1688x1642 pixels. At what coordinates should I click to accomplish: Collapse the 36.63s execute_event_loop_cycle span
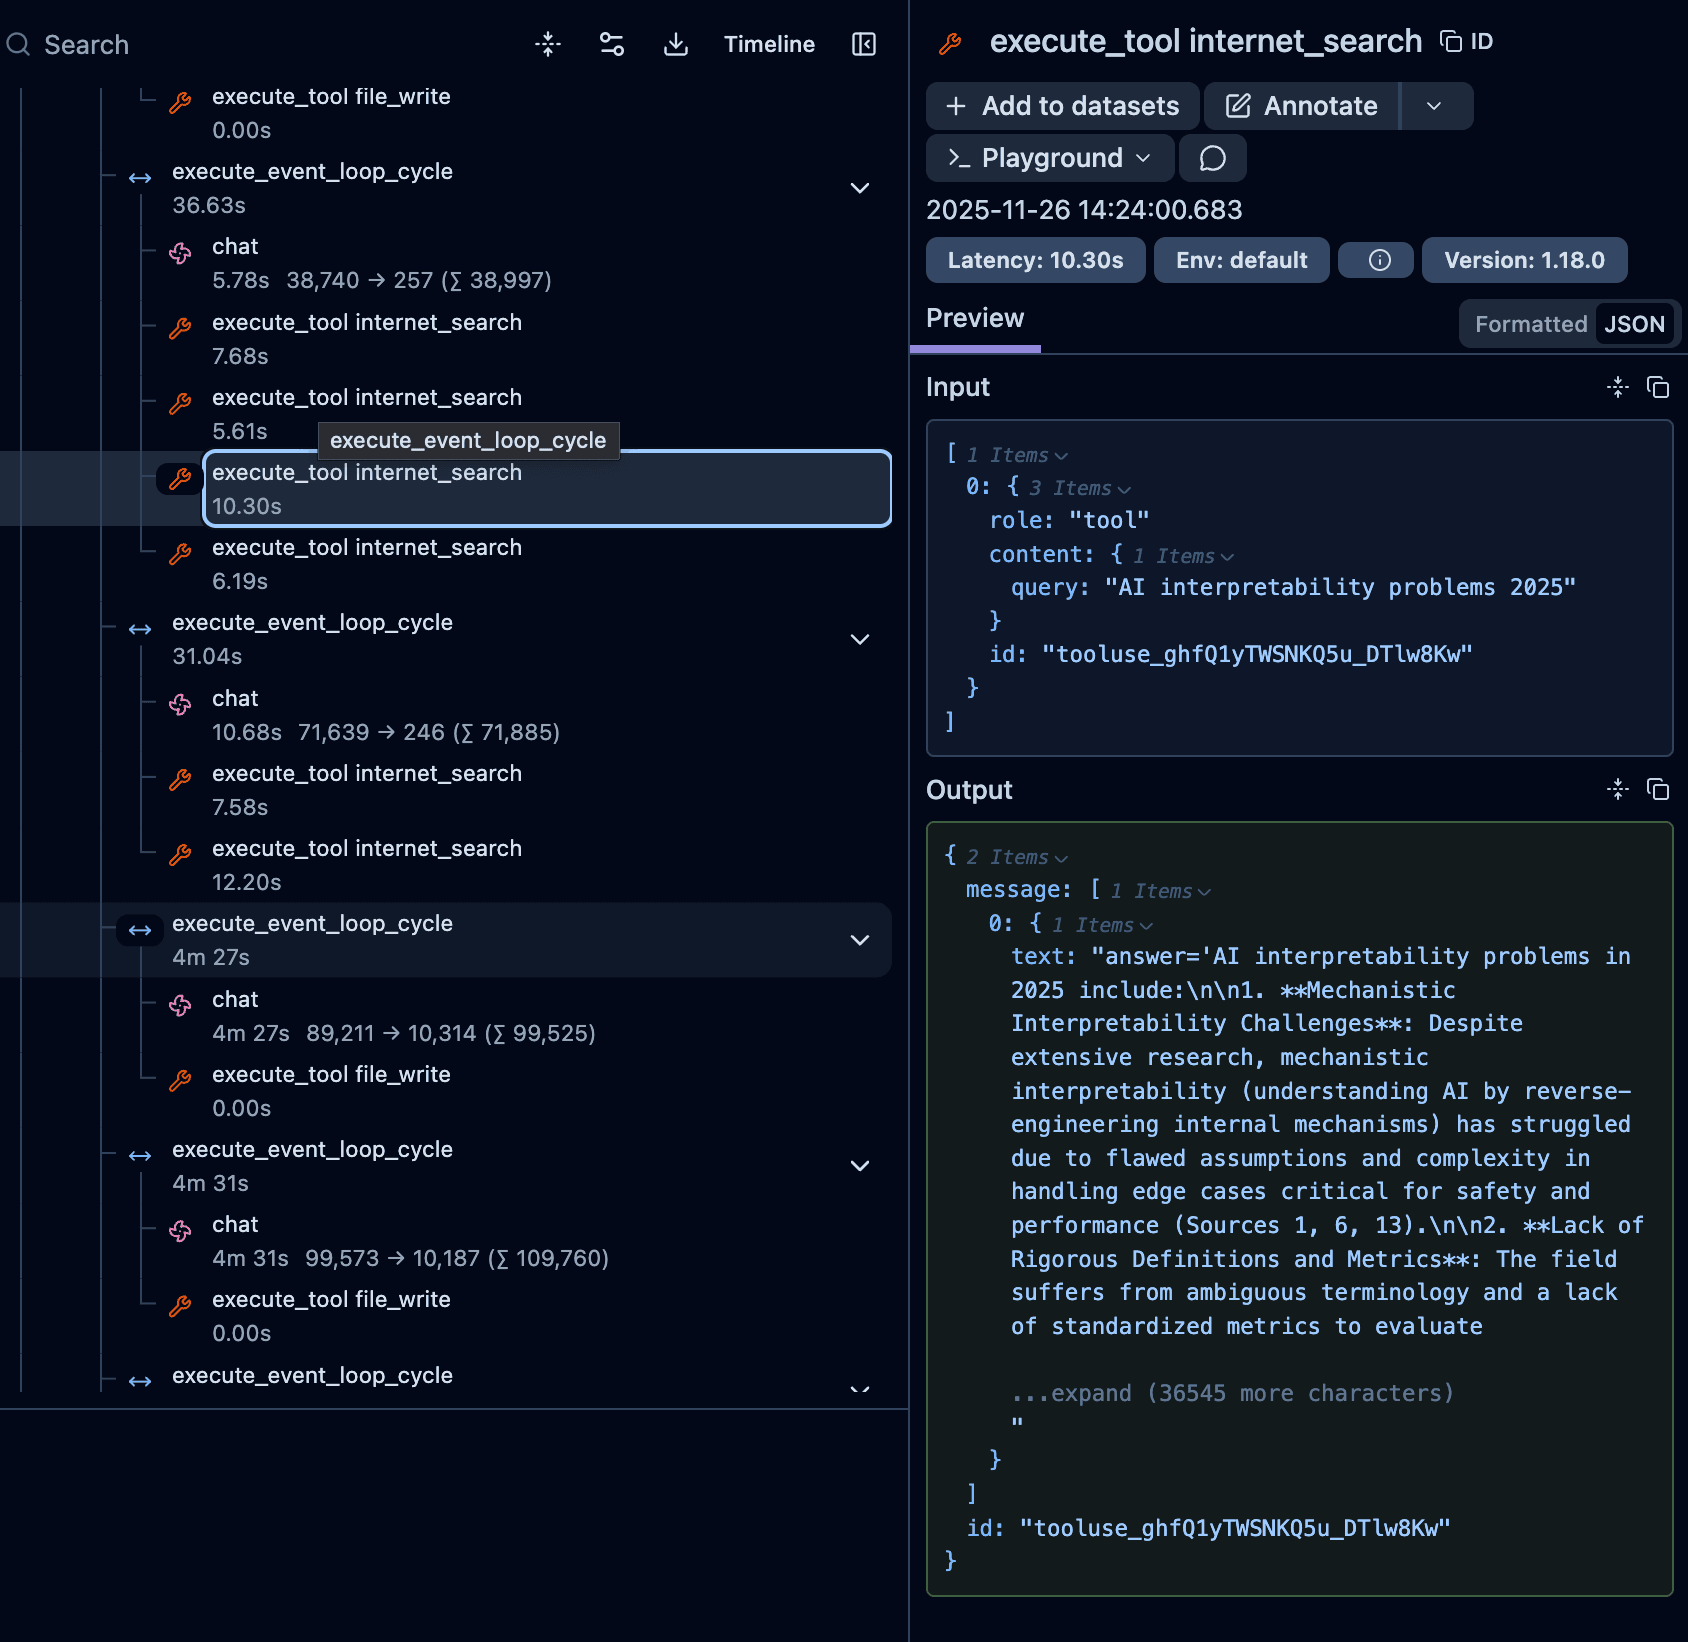(859, 188)
